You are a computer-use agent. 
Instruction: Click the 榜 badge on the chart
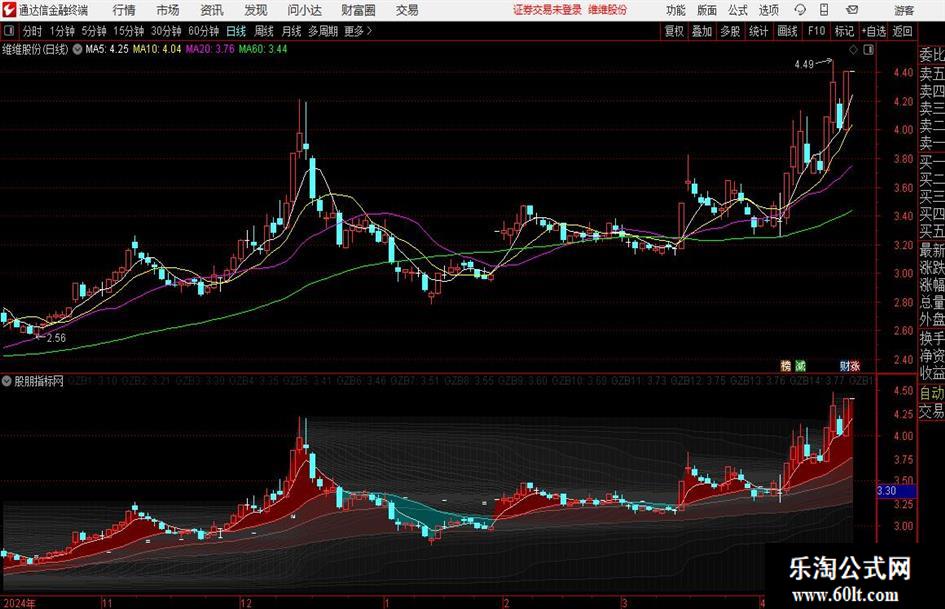point(785,365)
